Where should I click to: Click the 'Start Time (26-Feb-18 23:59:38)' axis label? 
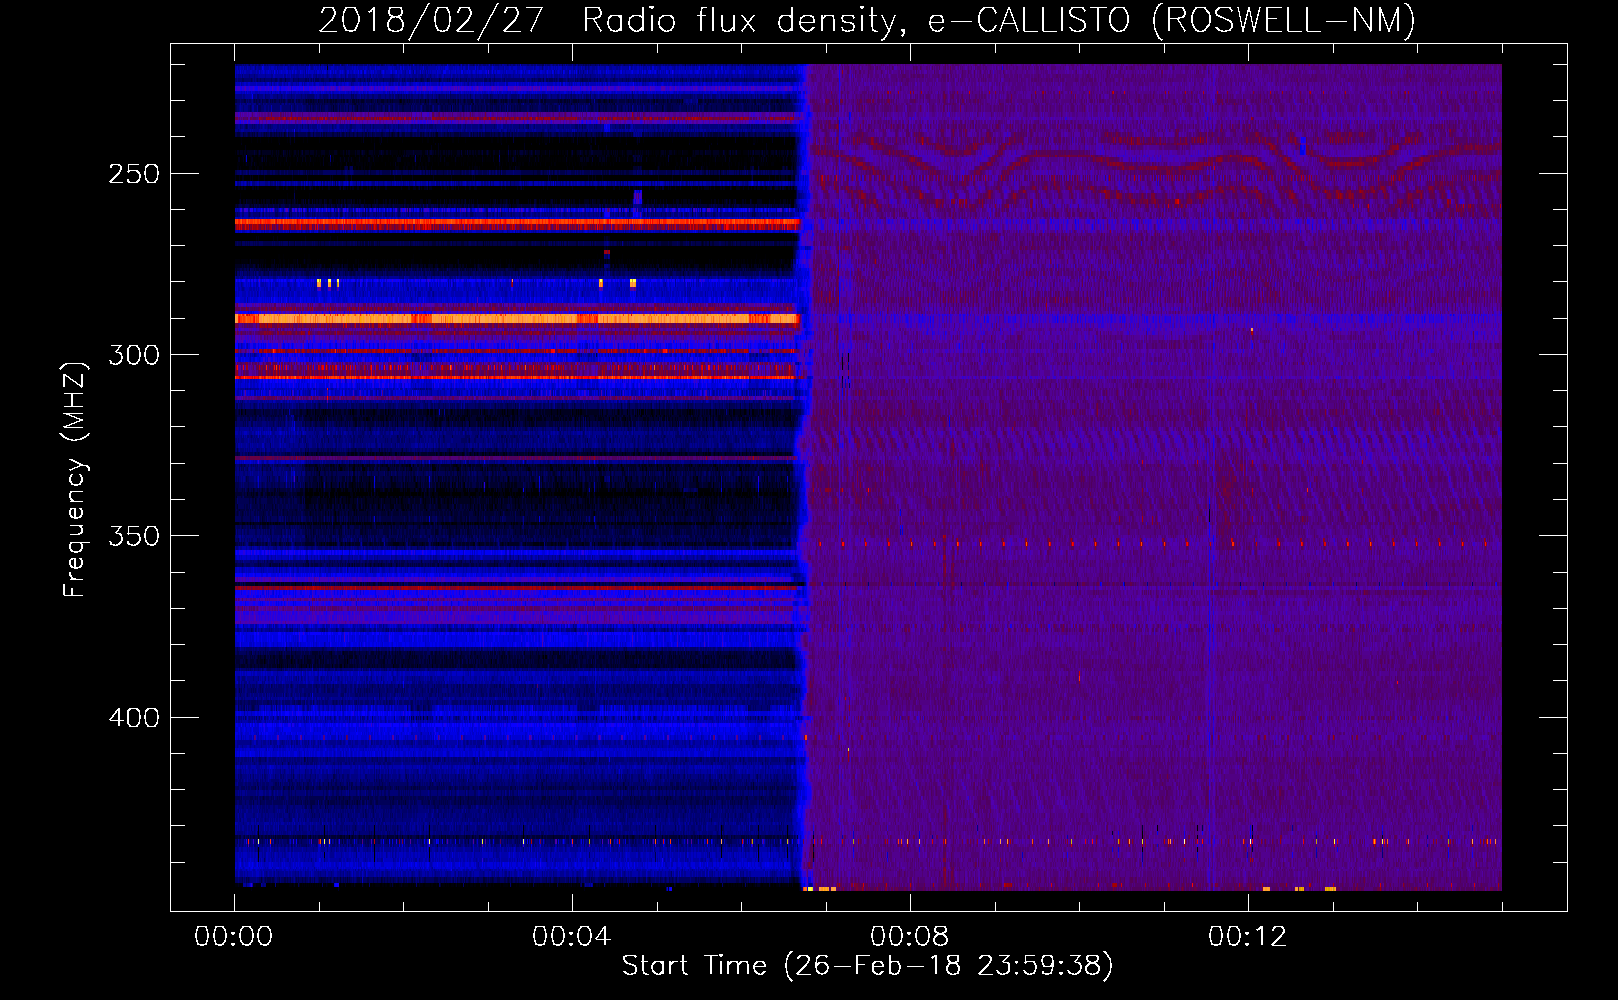pos(867,966)
